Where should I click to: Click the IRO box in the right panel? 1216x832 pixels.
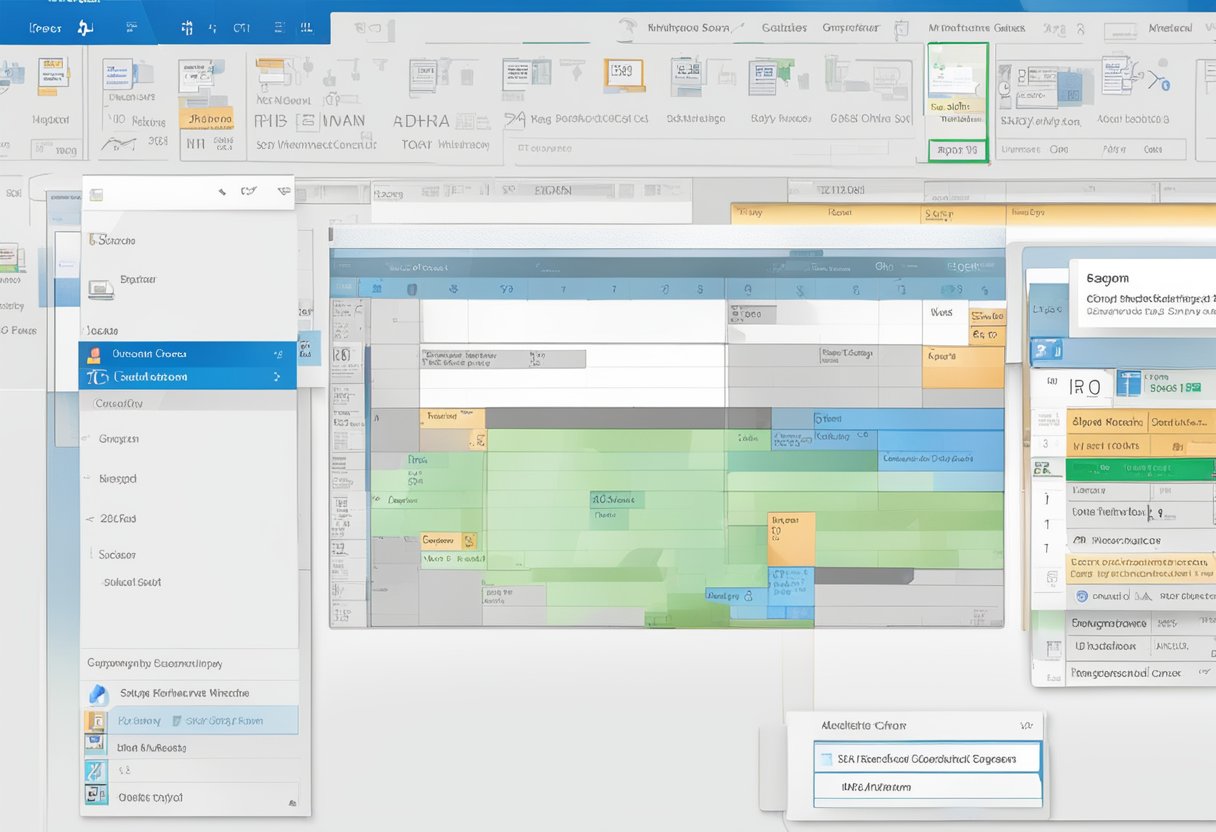tap(1086, 386)
